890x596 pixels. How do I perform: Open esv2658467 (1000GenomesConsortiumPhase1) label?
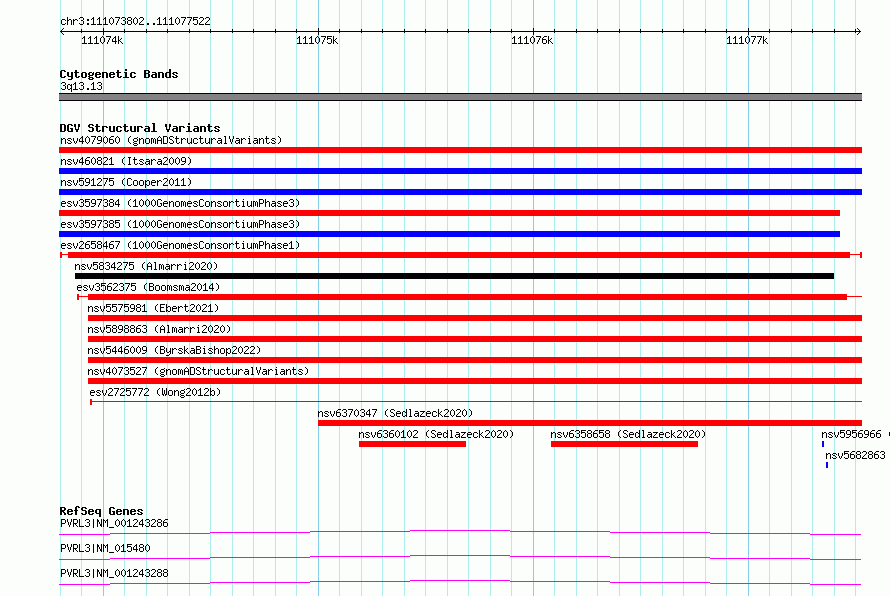click(180, 245)
